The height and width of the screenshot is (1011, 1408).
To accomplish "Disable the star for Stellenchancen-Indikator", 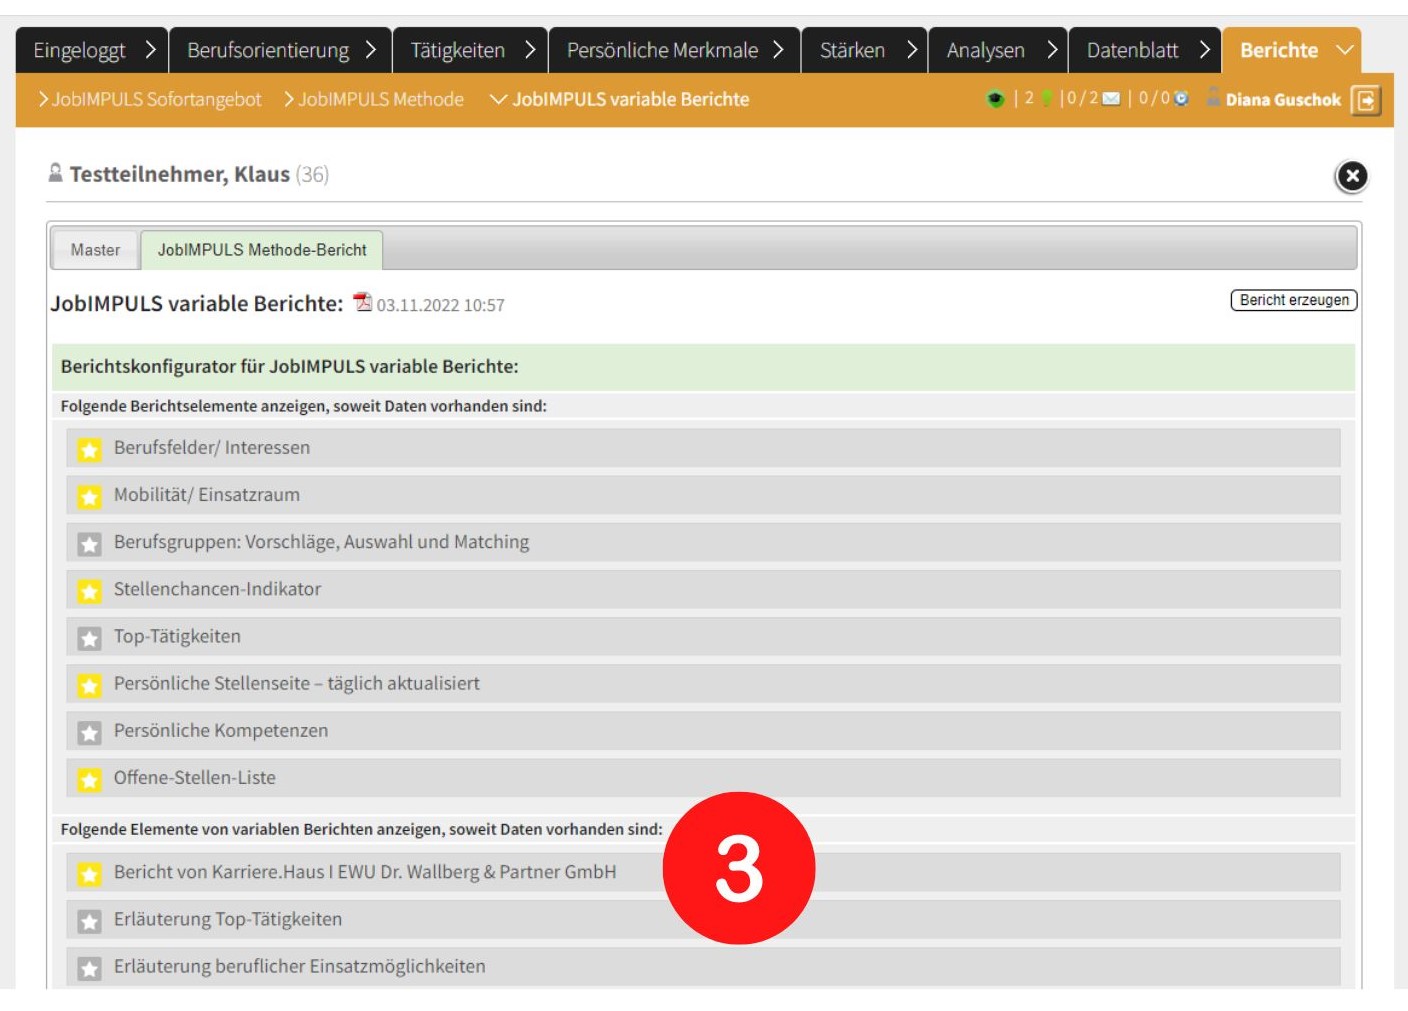I will point(90,591).
